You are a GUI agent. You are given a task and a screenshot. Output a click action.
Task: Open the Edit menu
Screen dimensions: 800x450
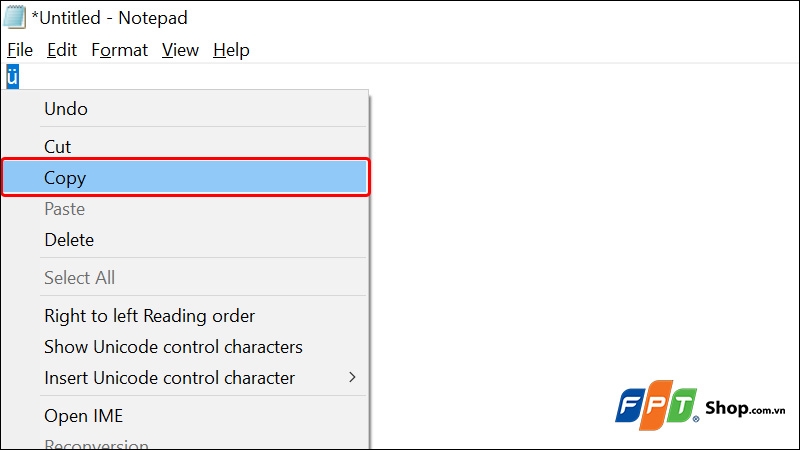pos(62,50)
